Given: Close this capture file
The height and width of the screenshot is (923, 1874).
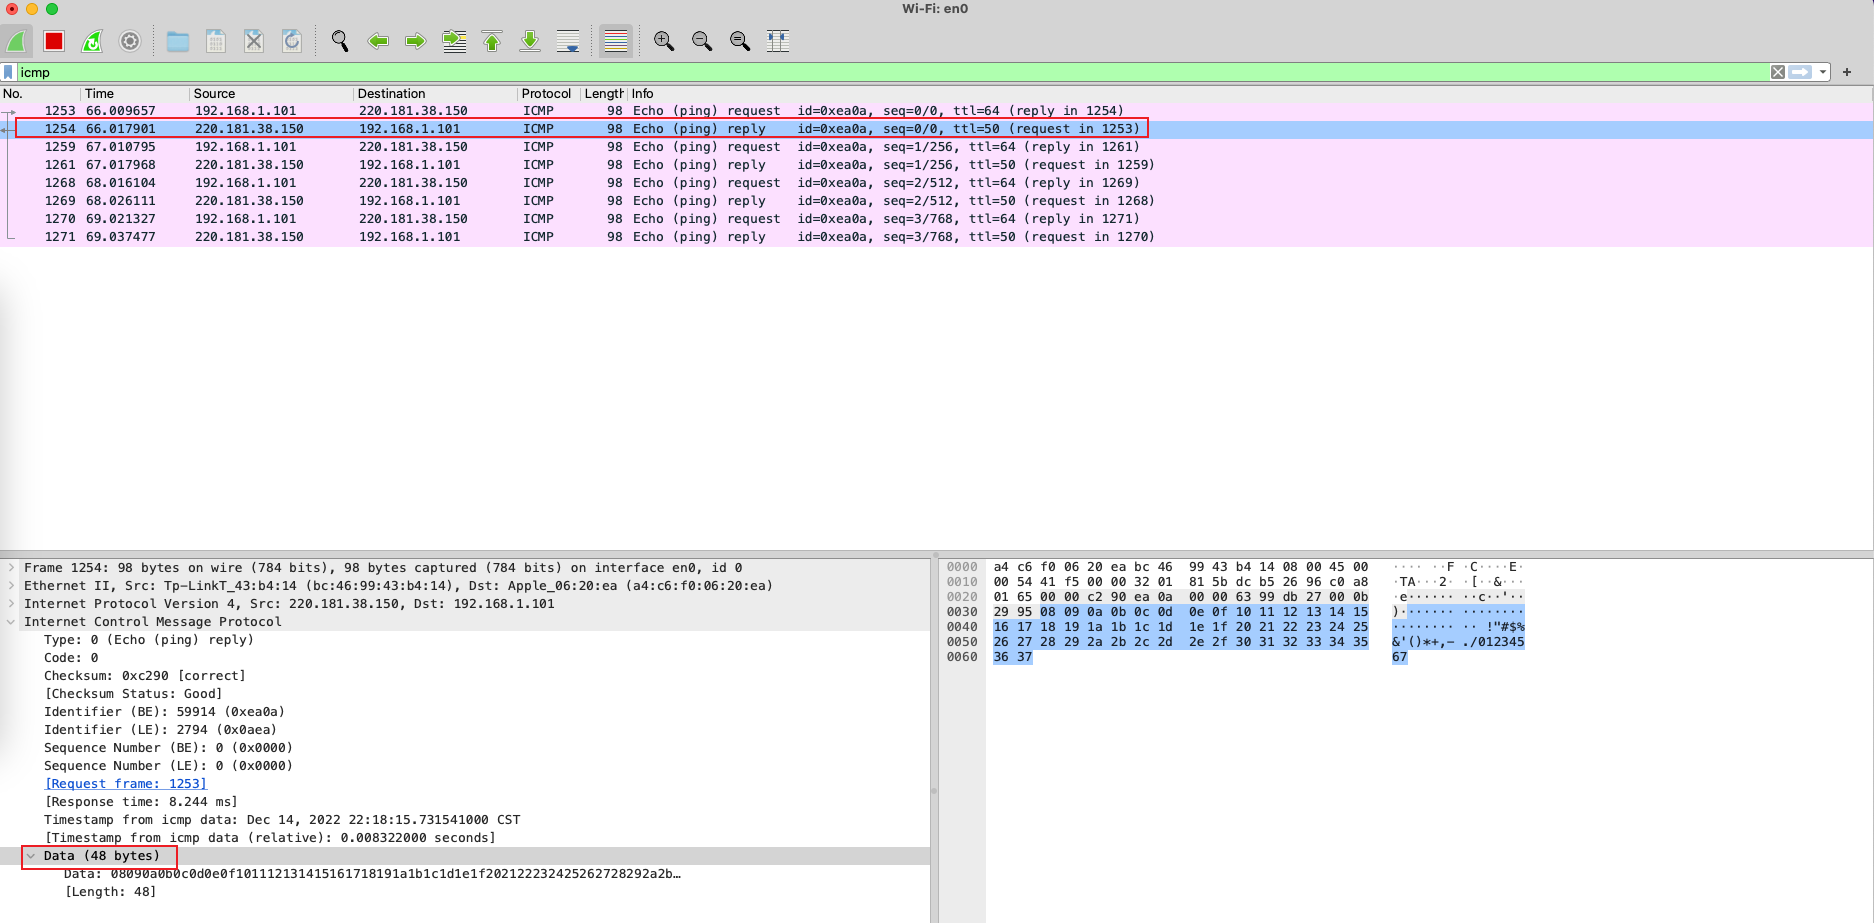Looking at the screenshot, I should tap(254, 41).
